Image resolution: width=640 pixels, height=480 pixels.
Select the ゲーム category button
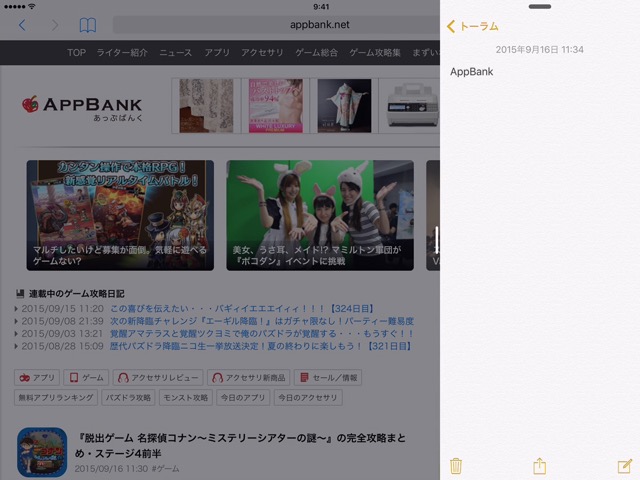[x=86, y=378]
